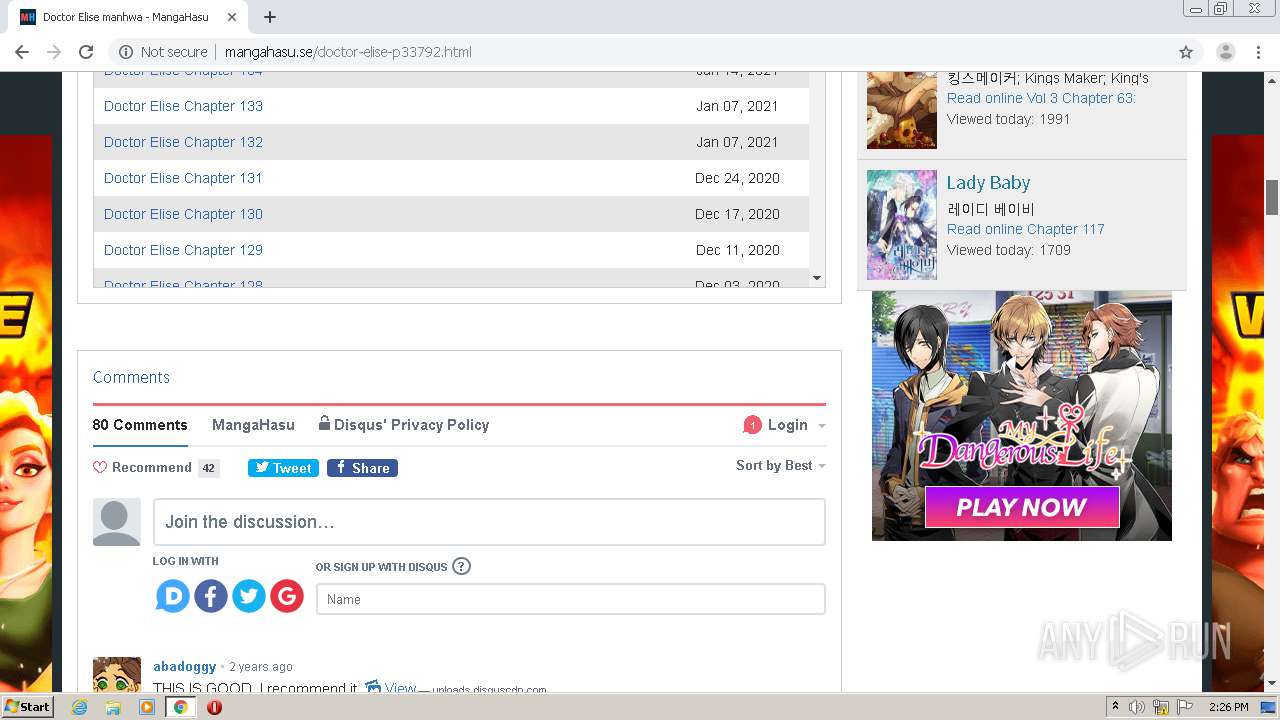The height and width of the screenshot is (720, 1280).
Task: Click the taskbar clock showing 2:26 PM
Action: coord(1228,707)
